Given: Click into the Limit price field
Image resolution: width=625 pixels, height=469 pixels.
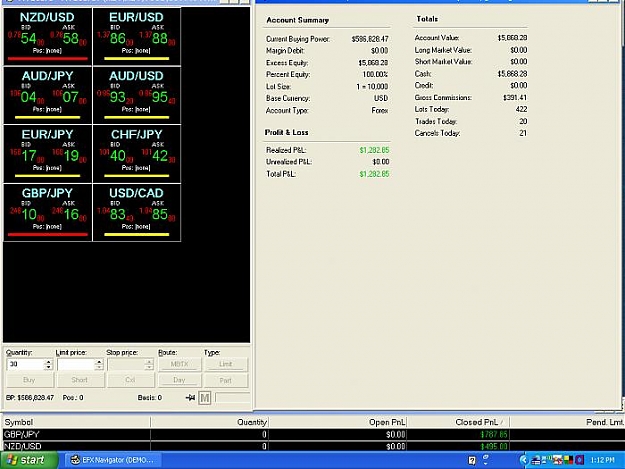Looking at the screenshot, I should click(x=76, y=364).
